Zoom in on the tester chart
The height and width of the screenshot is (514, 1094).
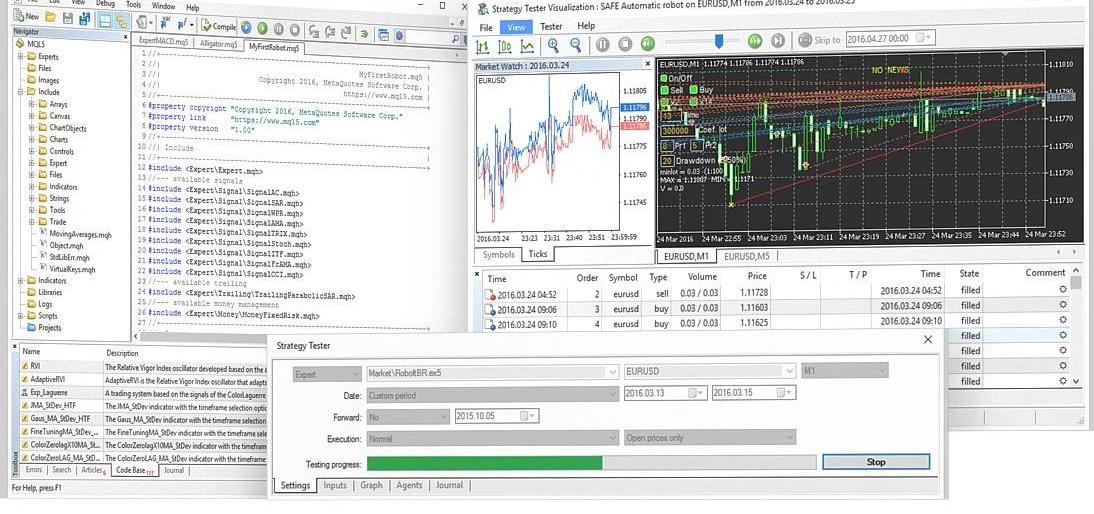tap(554, 45)
